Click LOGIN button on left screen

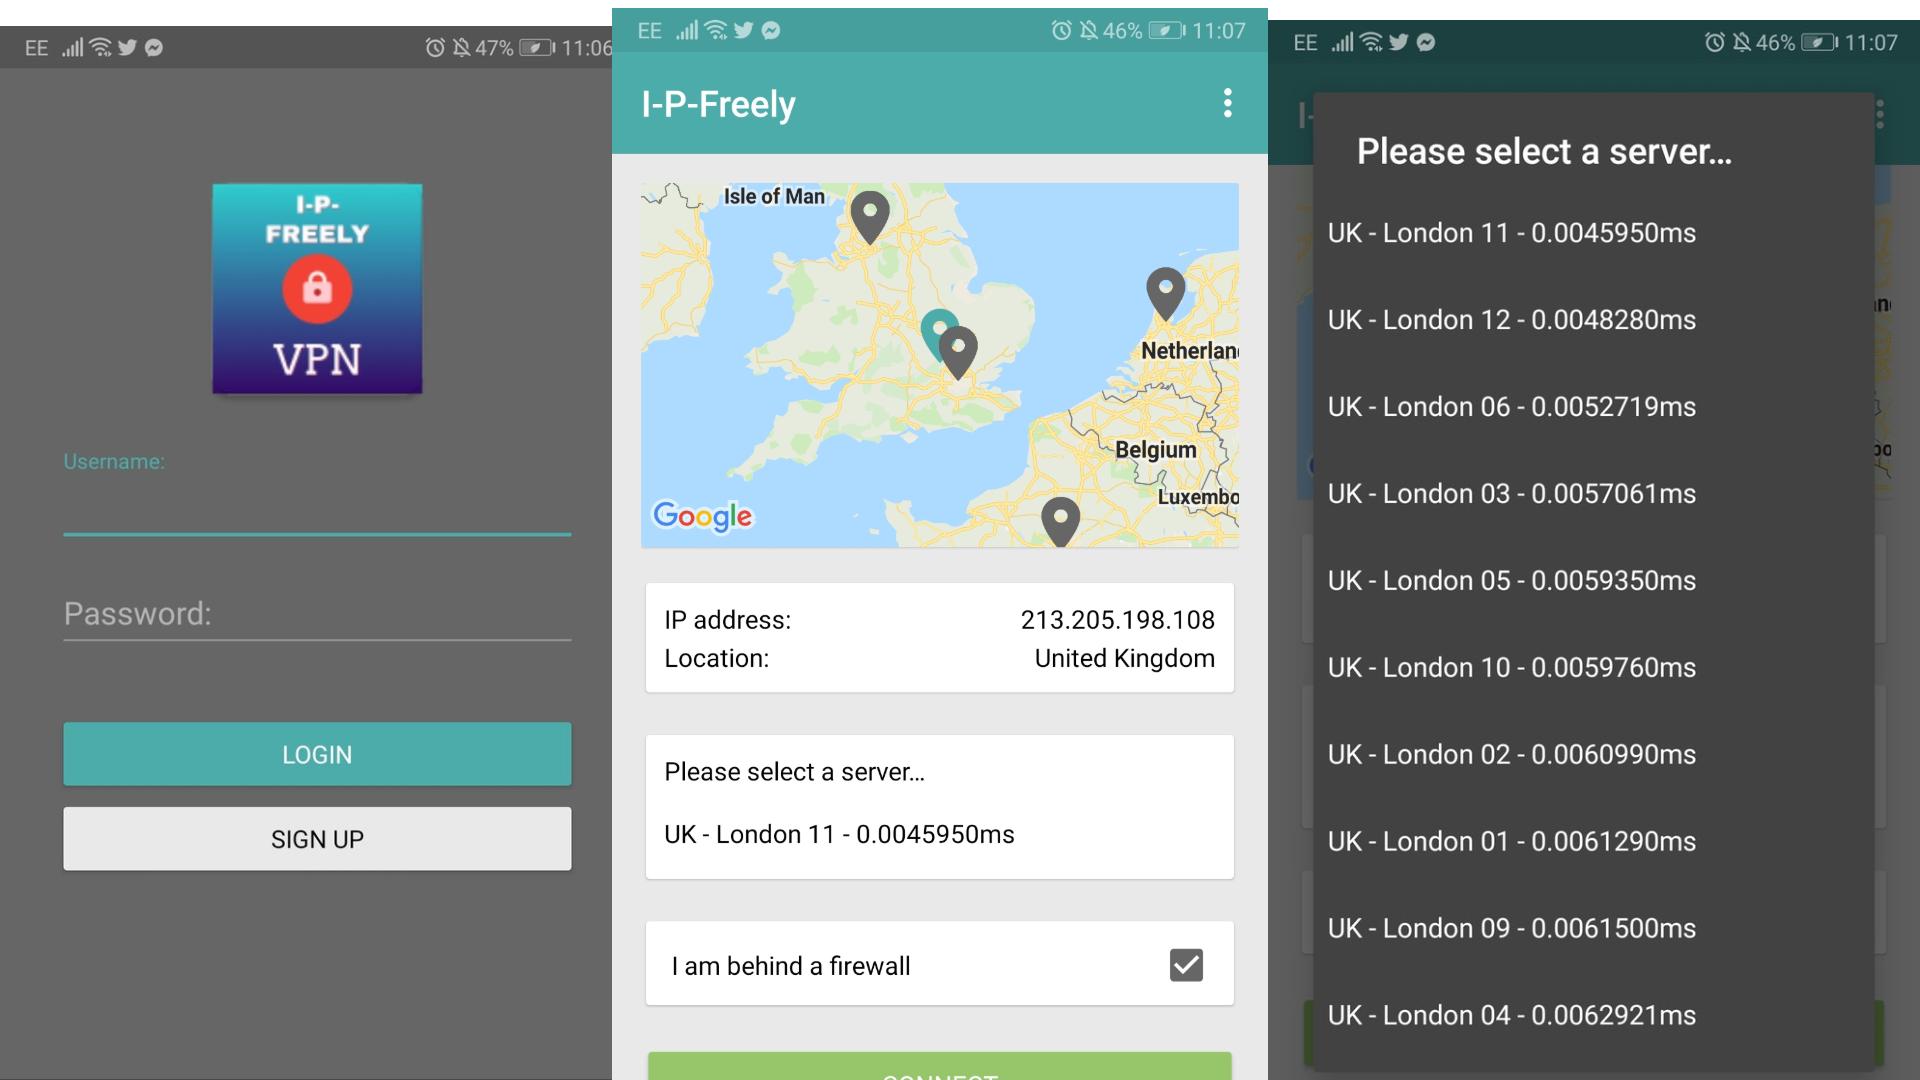tap(316, 753)
